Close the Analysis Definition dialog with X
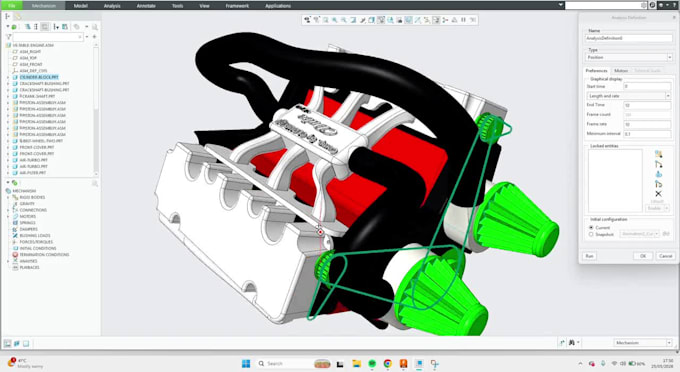This screenshot has height=372, width=680. (x=674, y=17)
